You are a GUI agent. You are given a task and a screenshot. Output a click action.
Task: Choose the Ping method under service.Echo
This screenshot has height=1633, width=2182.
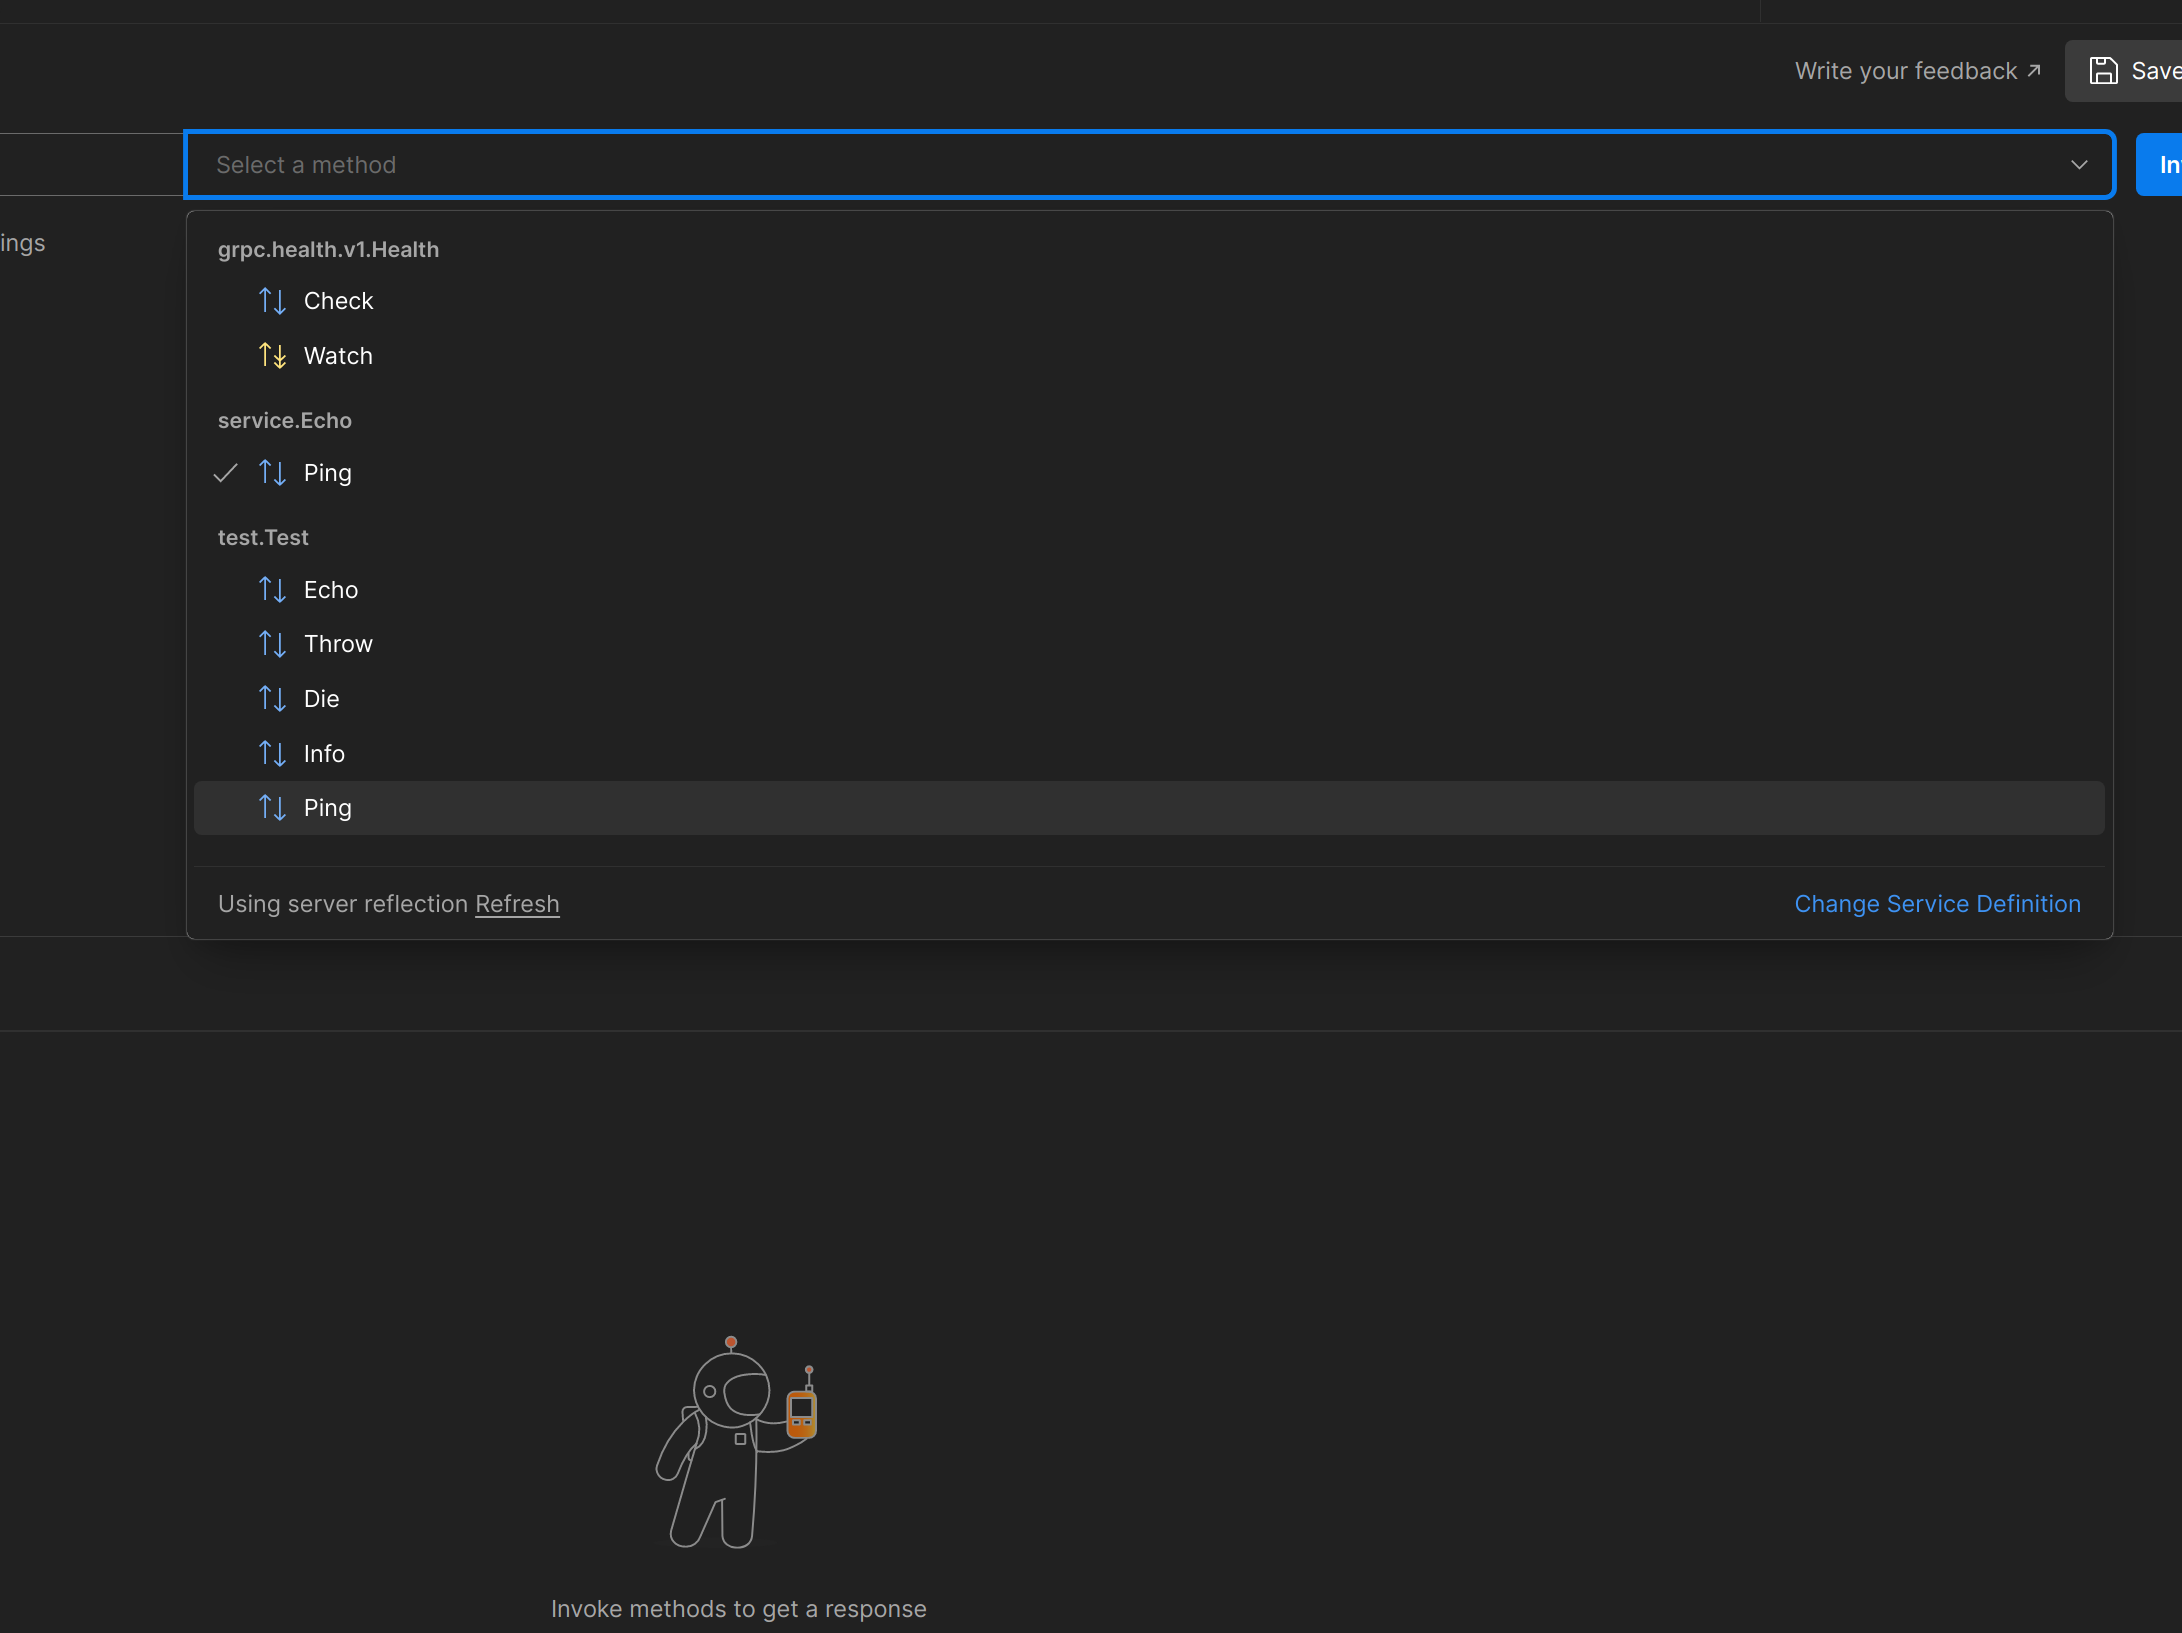click(x=328, y=473)
